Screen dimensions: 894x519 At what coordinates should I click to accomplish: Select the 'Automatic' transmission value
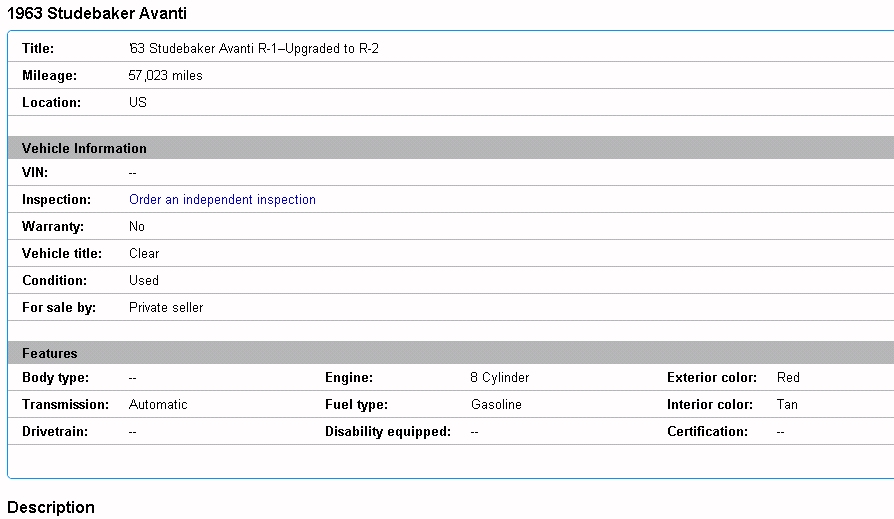point(158,404)
